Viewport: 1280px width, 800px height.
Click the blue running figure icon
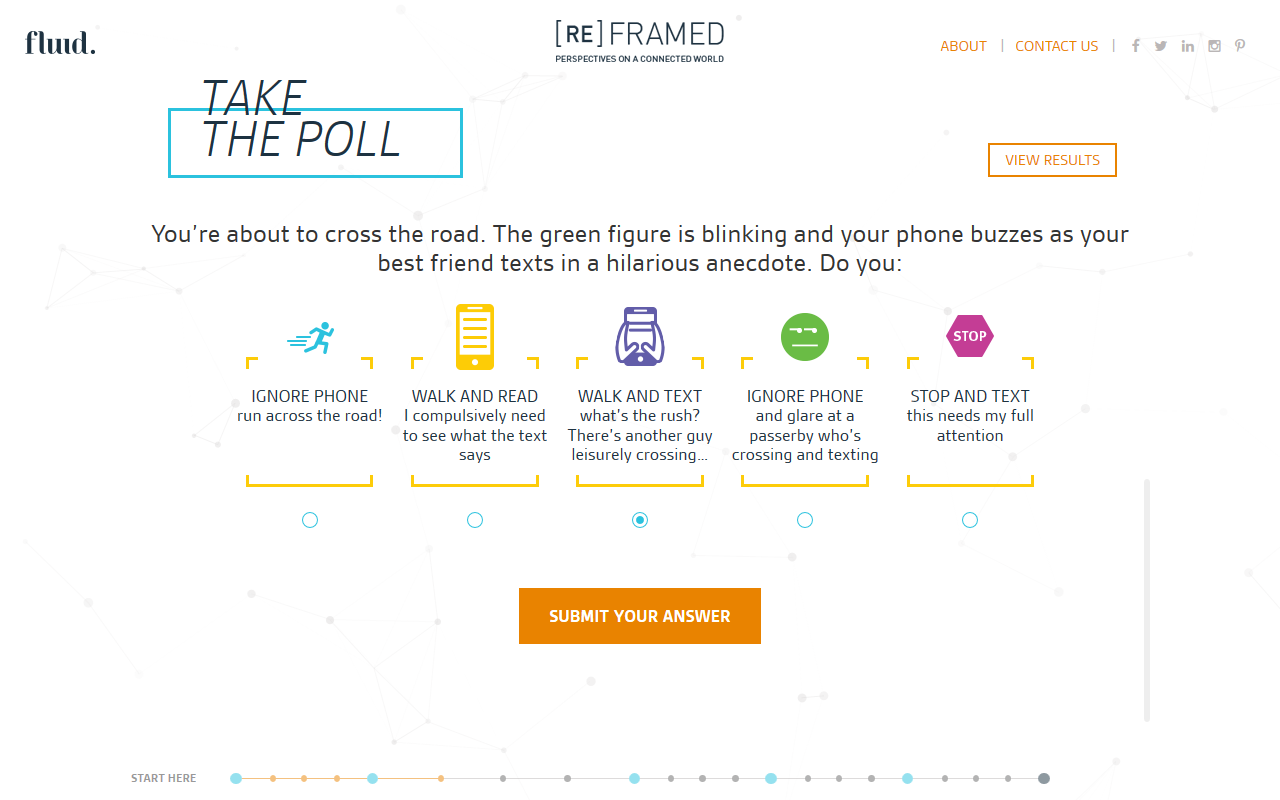tap(311, 338)
